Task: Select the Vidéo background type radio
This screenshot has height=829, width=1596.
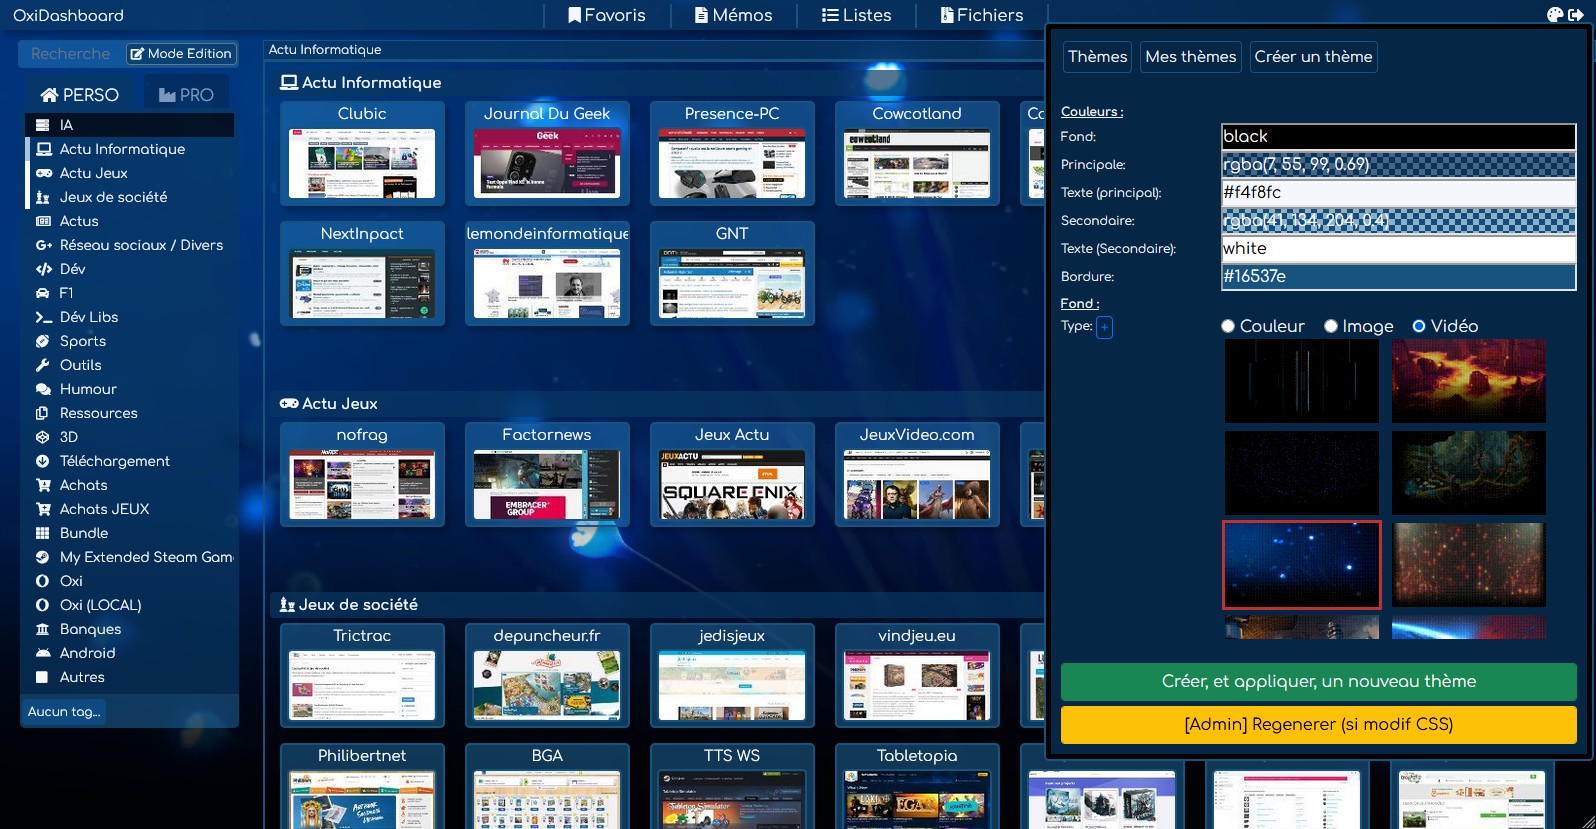Action: (x=1419, y=326)
